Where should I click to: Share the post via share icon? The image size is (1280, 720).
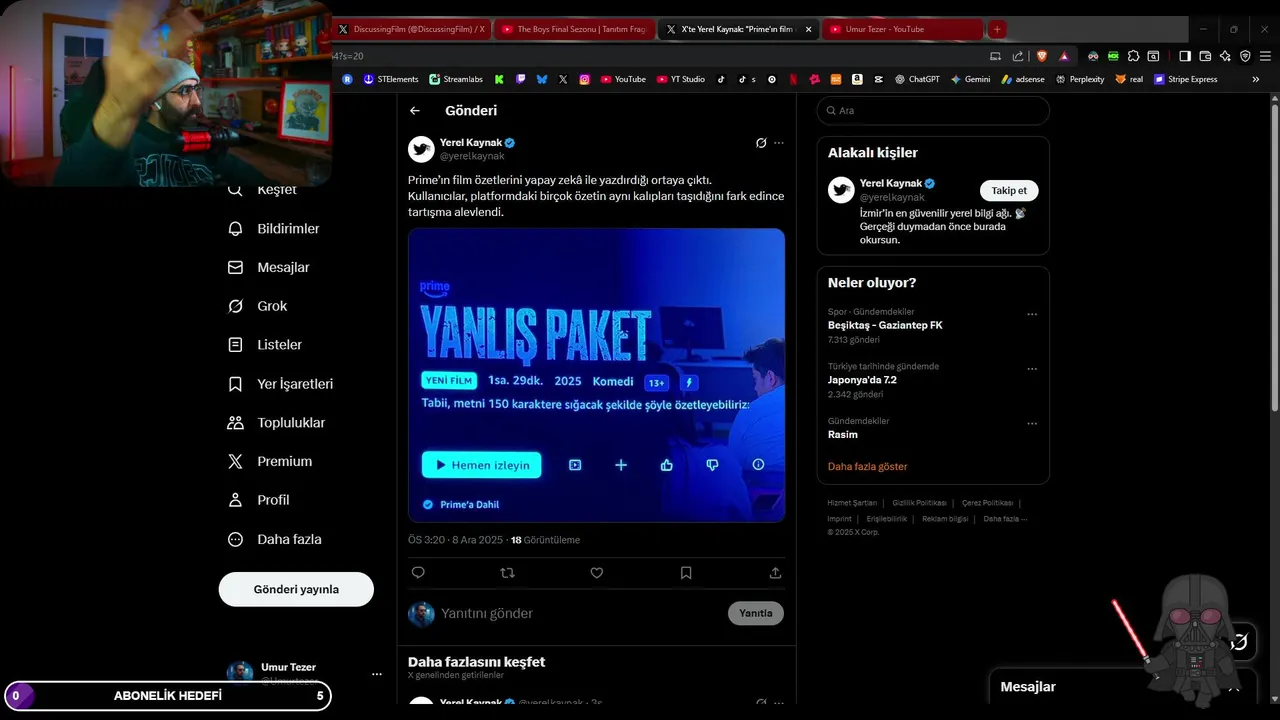pos(775,573)
